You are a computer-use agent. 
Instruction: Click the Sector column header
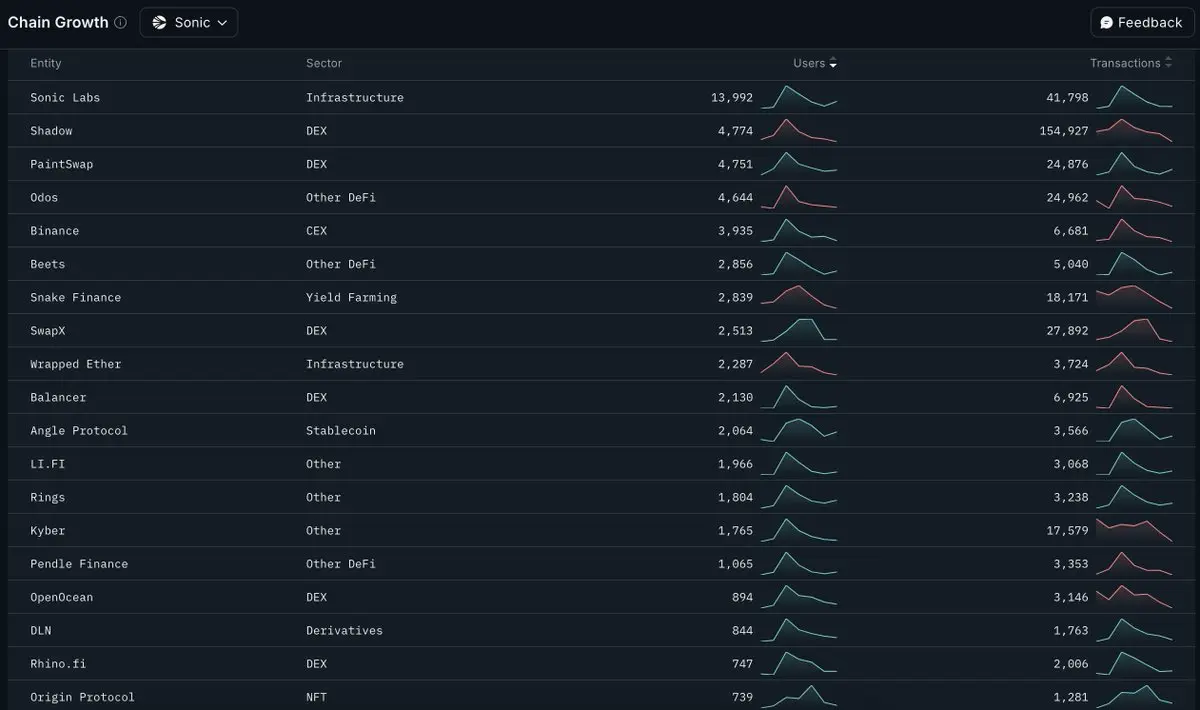tap(324, 63)
